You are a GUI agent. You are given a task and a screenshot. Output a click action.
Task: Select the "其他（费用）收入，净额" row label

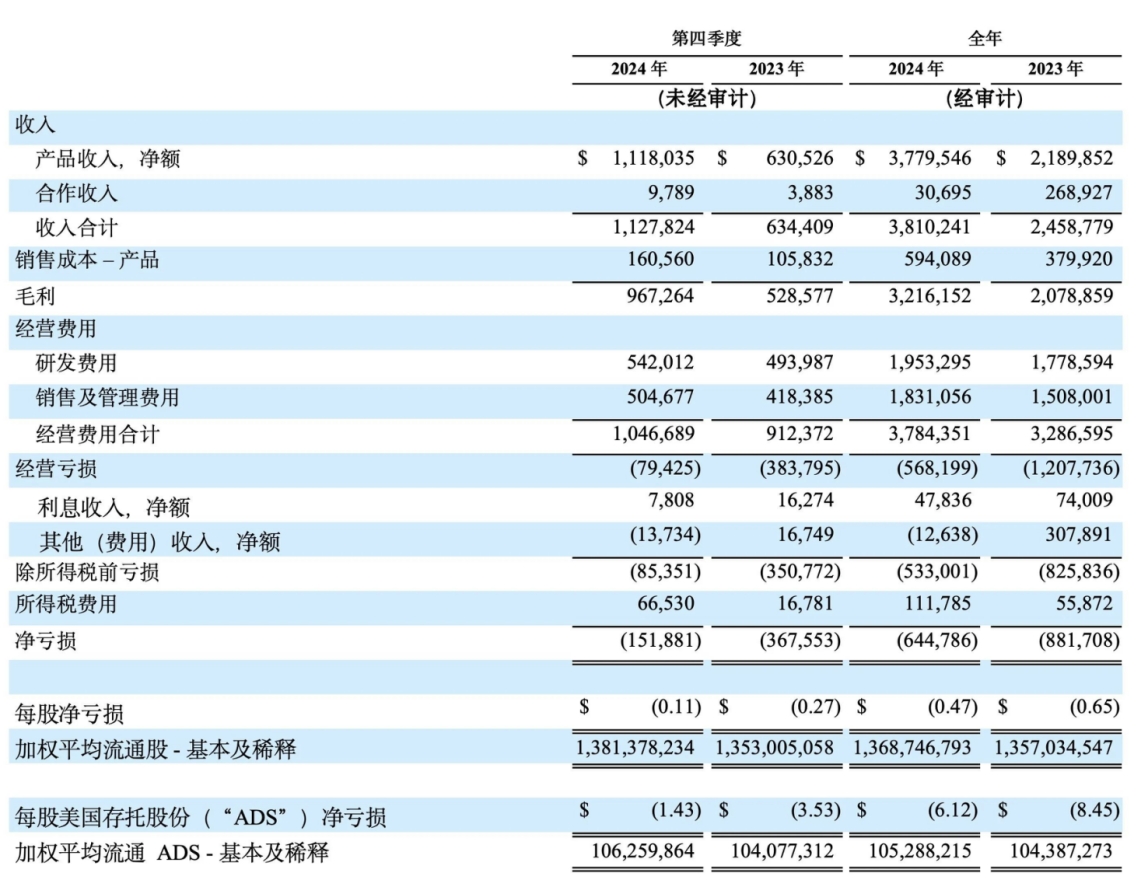[x=160, y=542]
